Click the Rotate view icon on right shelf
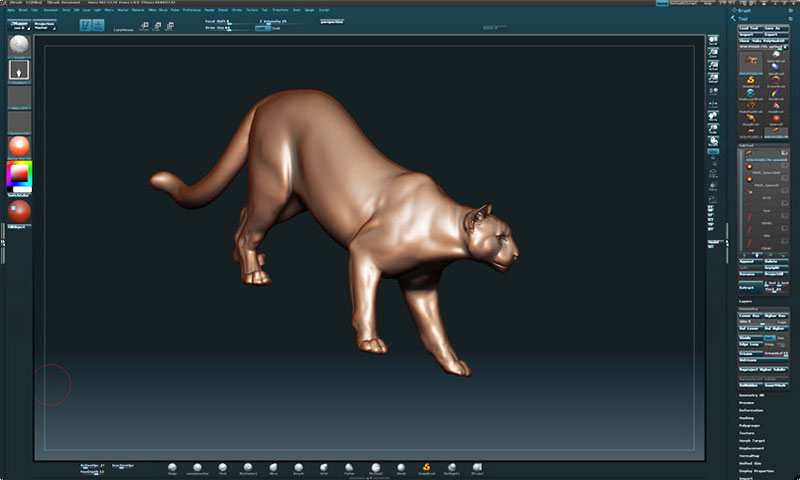 (x=713, y=142)
